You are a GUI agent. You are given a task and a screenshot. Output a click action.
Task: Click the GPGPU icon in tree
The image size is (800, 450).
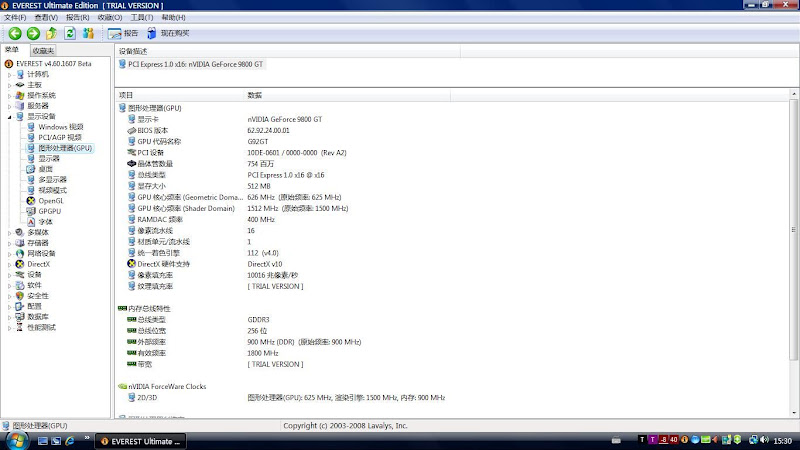[x=31, y=211]
